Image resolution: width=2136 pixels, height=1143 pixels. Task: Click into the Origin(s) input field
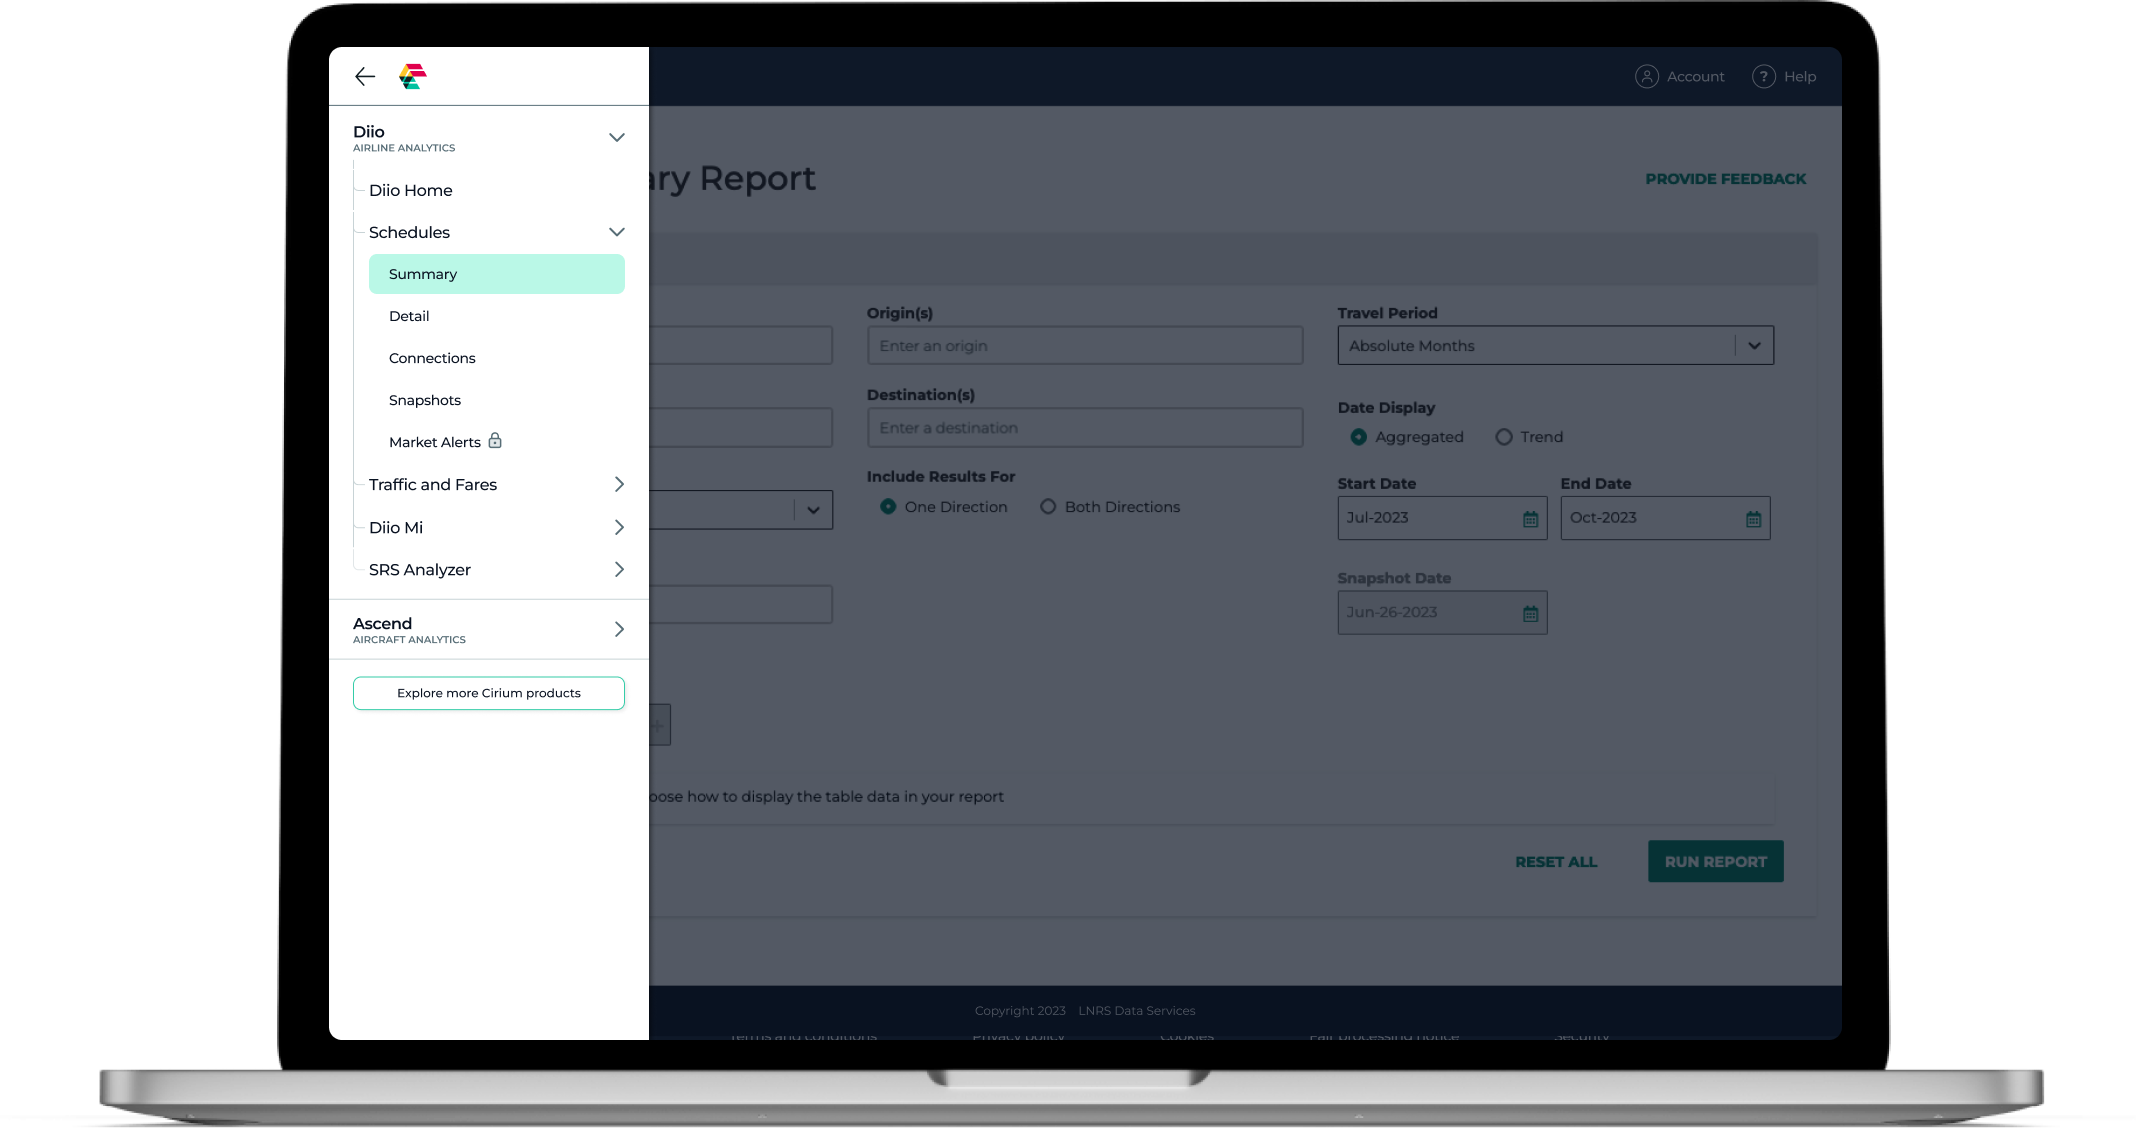[1084, 346]
